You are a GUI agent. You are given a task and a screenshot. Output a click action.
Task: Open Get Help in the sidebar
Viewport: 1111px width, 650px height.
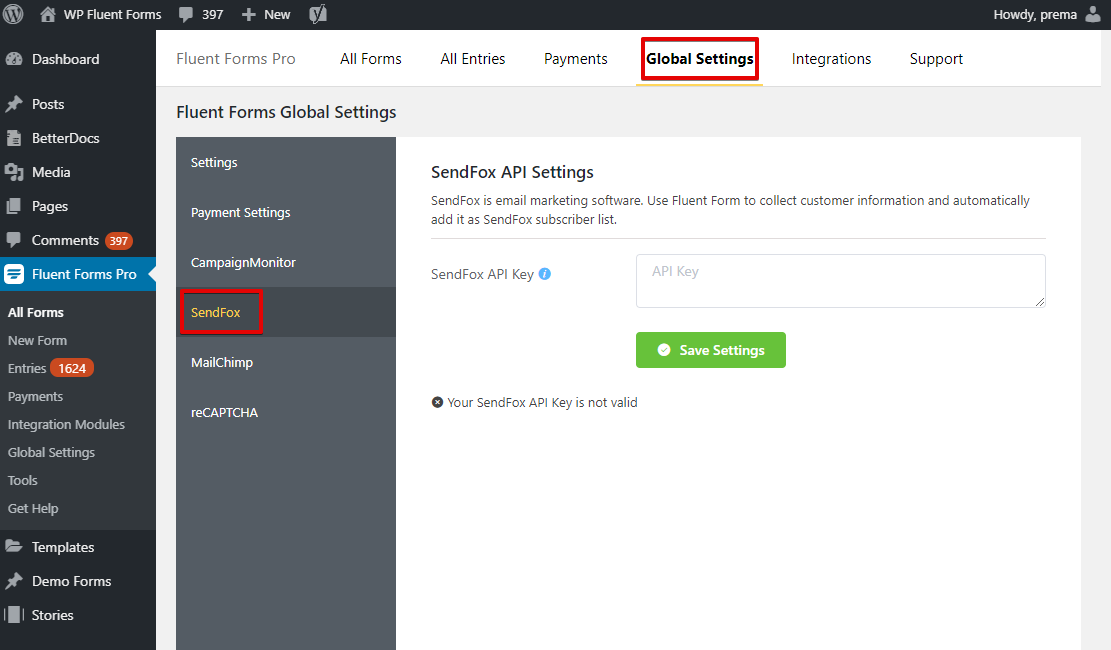(33, 509)
